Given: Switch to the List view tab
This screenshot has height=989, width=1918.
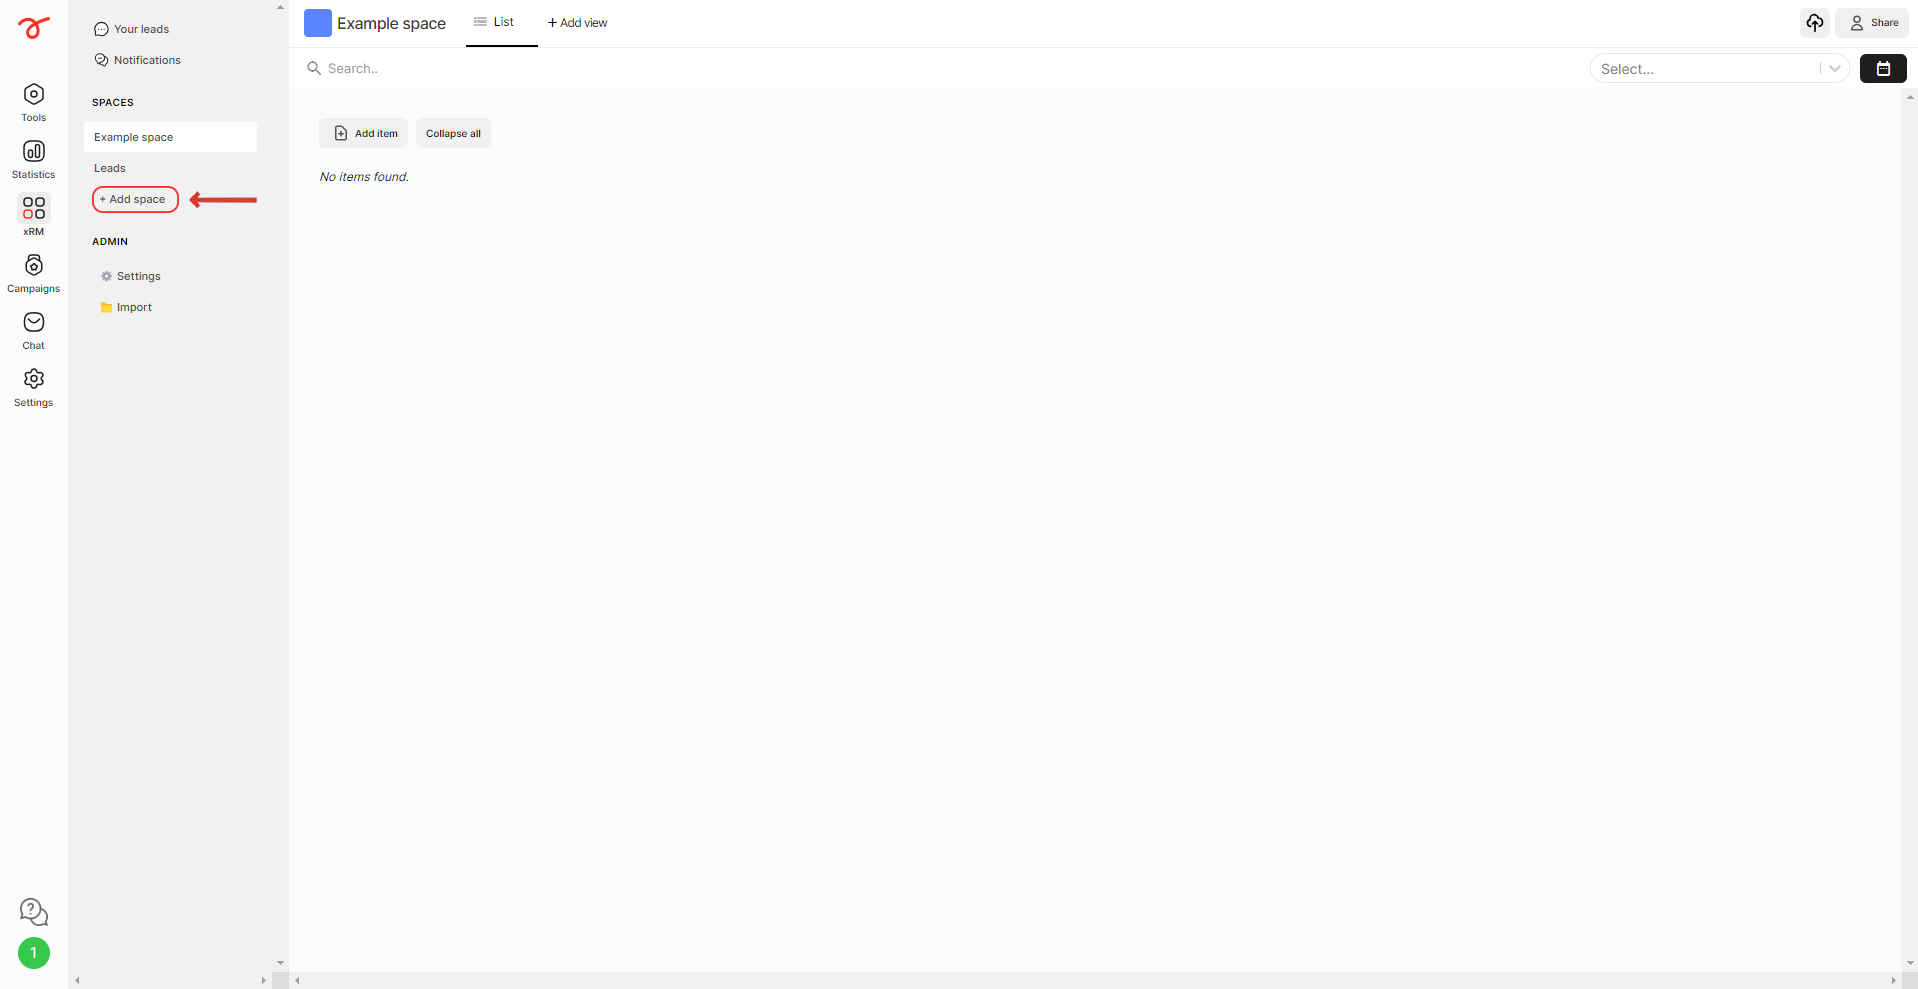Looking at the screenshot, I should coord(502,22).
